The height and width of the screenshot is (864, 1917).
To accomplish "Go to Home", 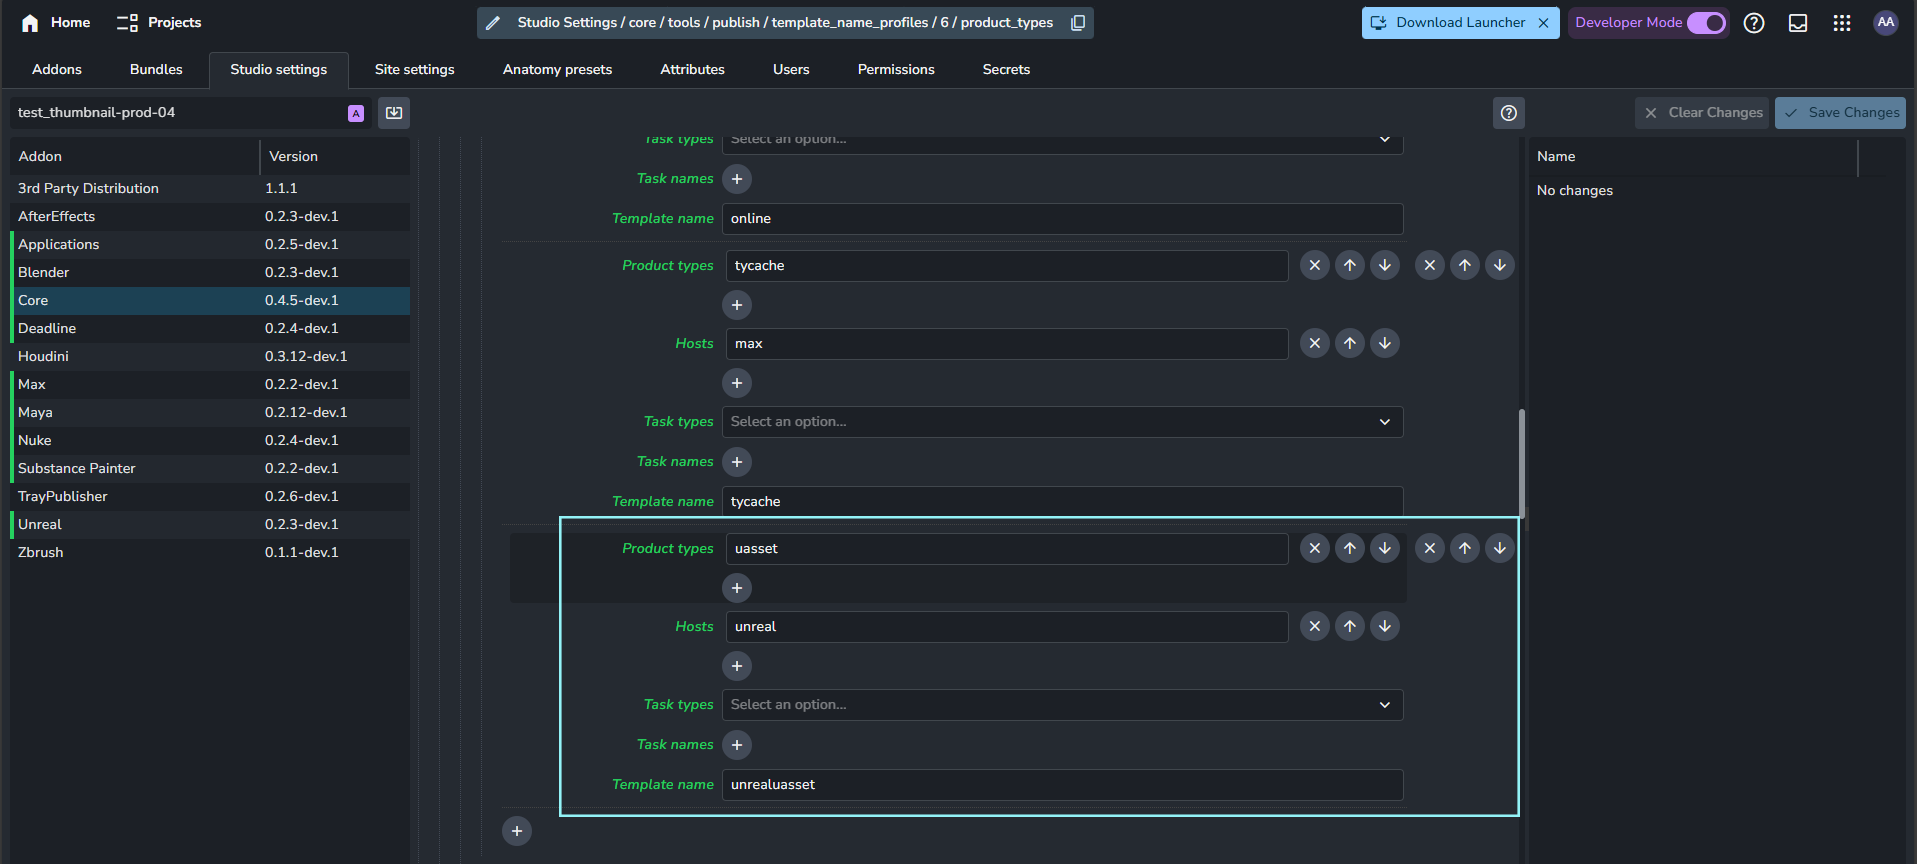I will [56, 23].
